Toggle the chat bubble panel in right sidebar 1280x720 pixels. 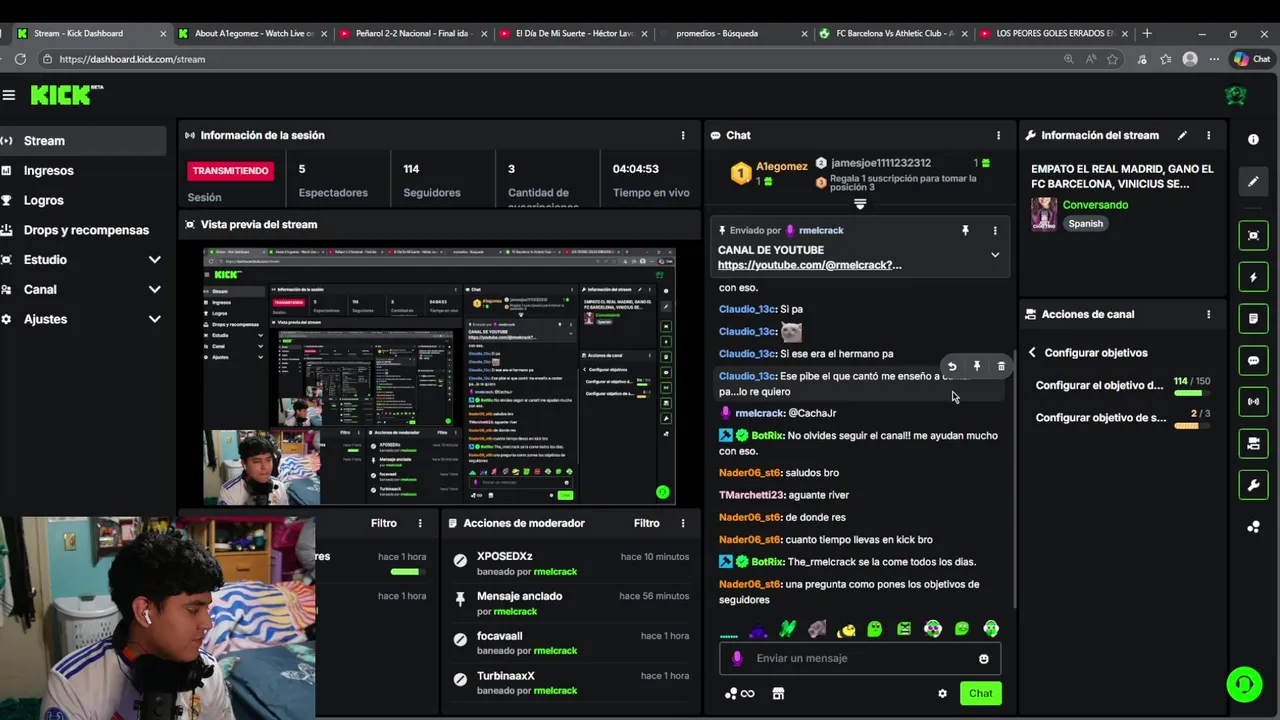tap(1253, 360)
